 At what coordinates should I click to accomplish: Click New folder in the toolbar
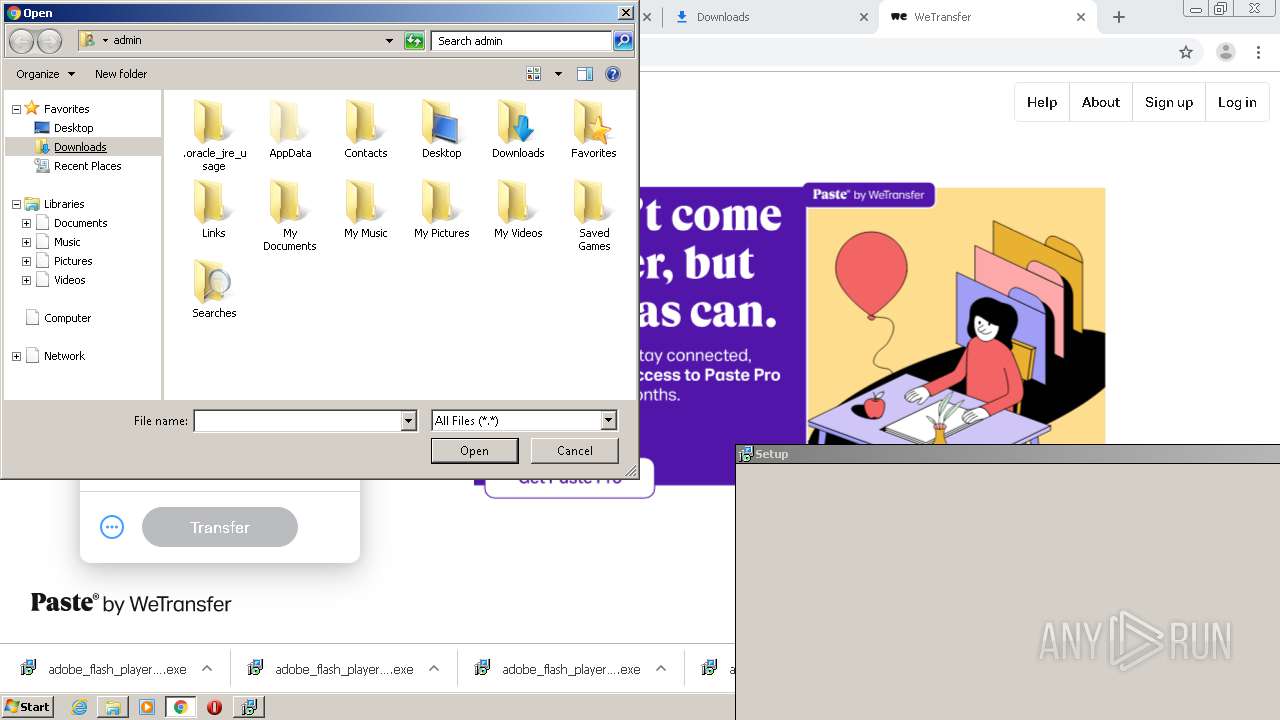pyautogui.click(x=121, y=74)
